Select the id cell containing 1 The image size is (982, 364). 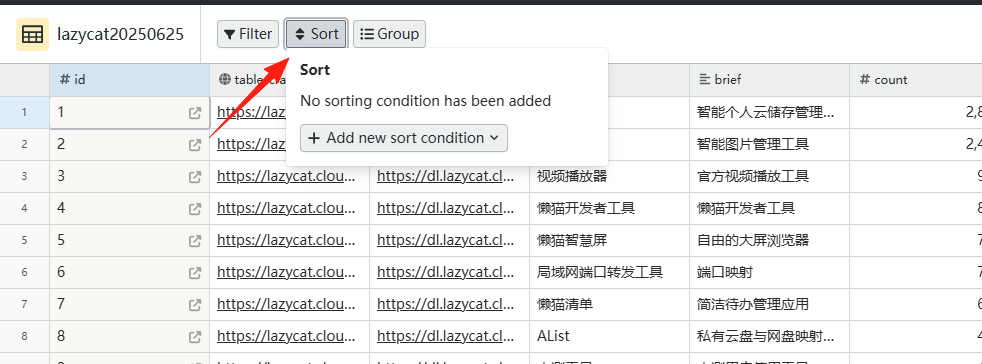130,113
